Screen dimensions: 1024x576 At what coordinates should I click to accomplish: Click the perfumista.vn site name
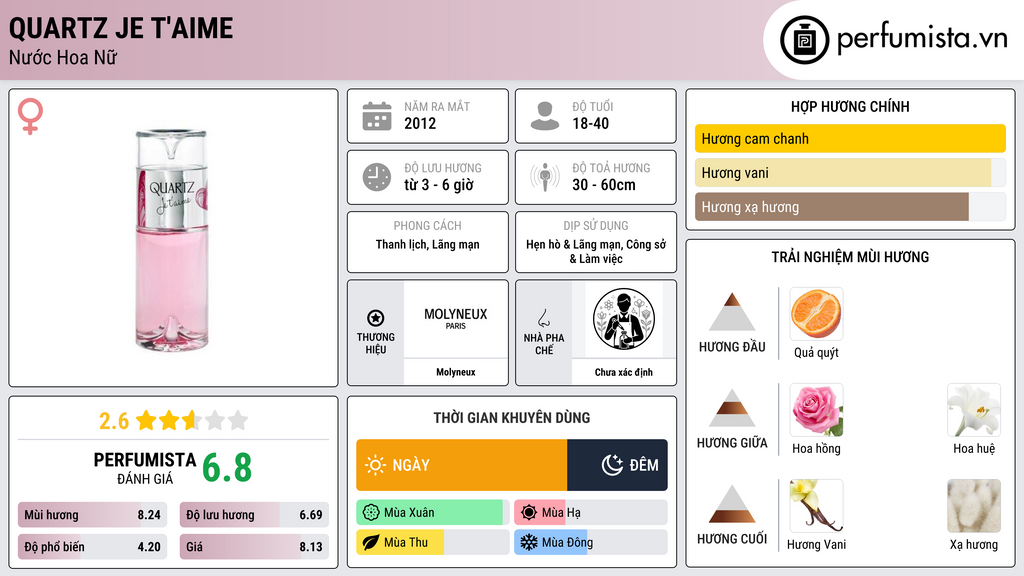click(x=922, y=39)
